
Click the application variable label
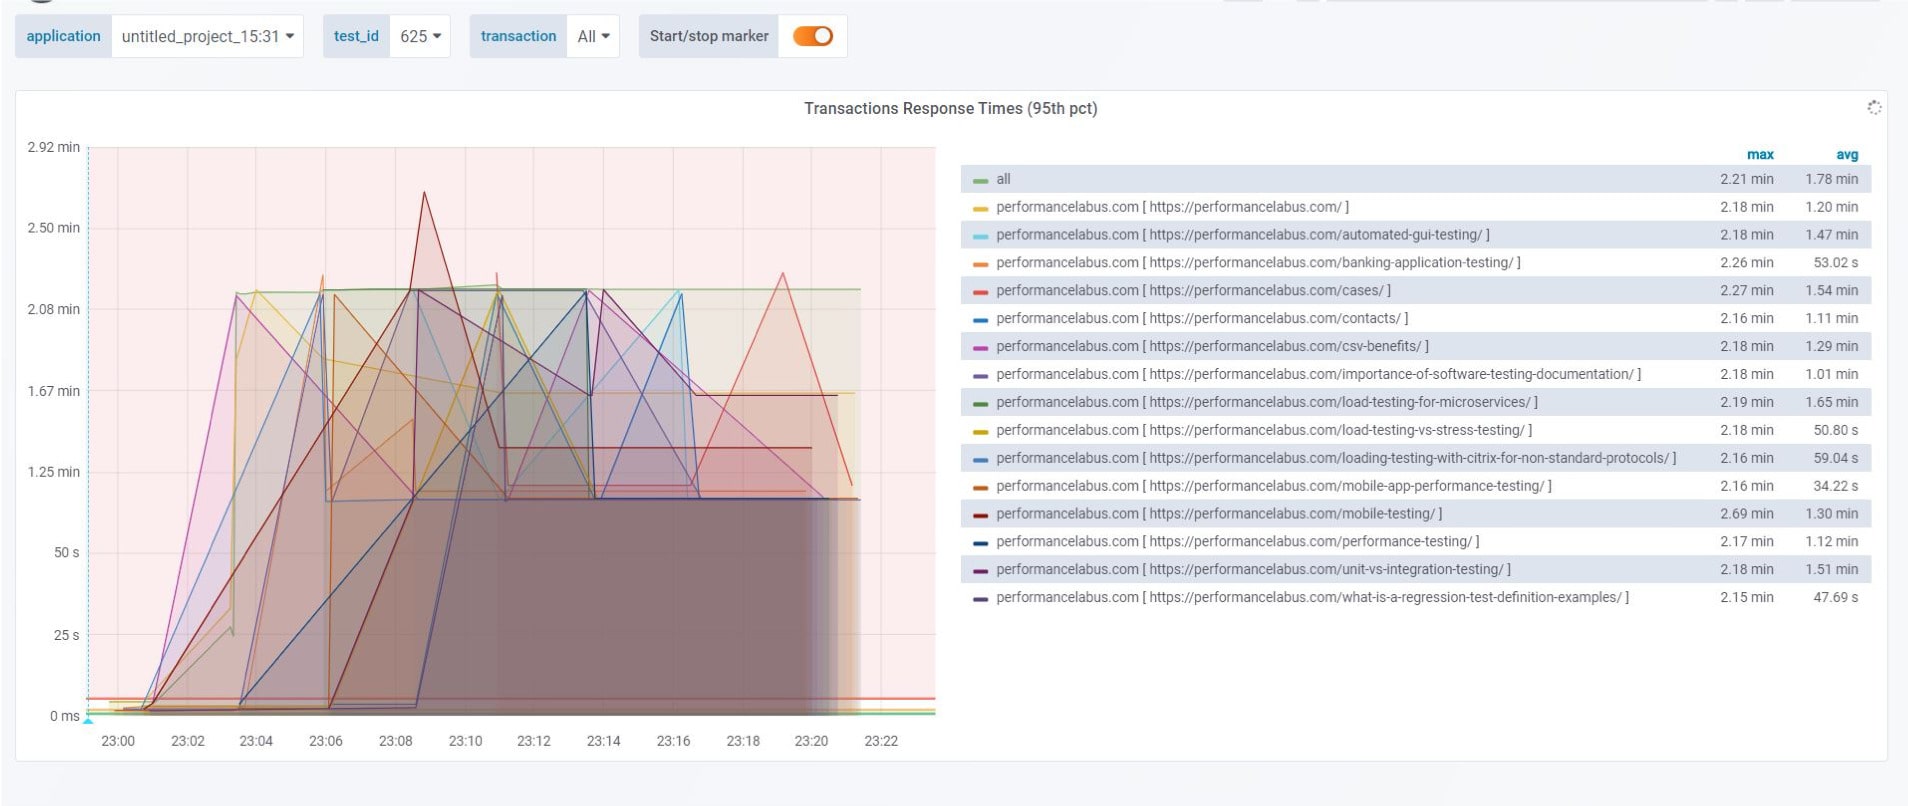(x=63, y=36)
